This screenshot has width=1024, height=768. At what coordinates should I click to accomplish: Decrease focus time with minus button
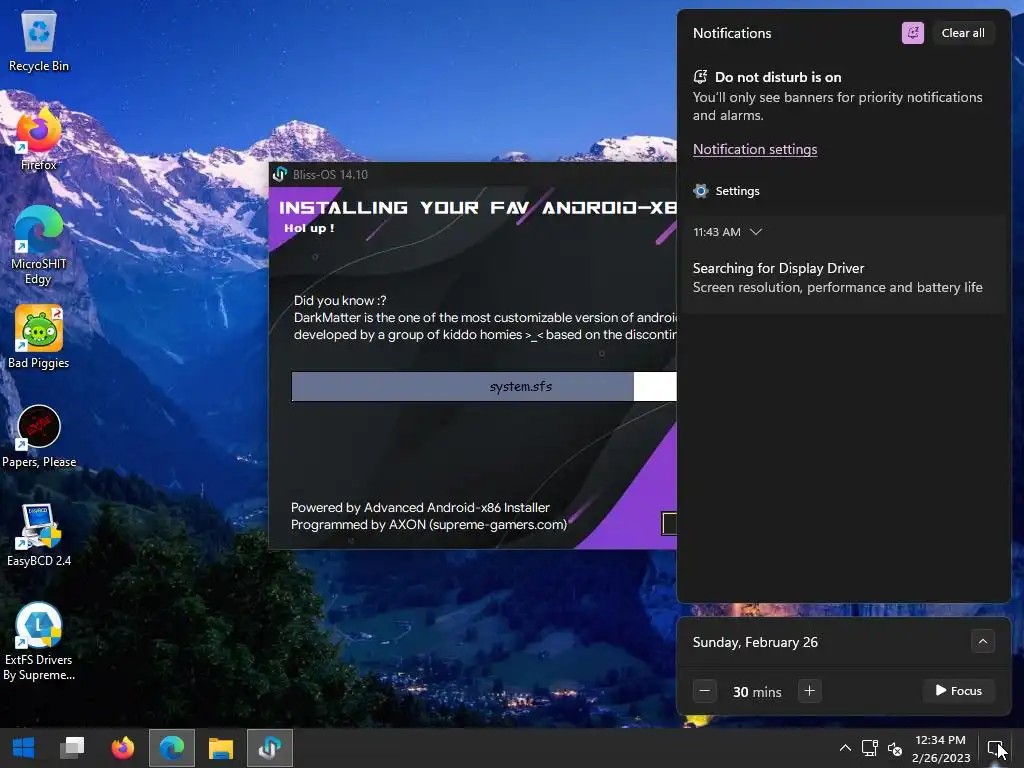[x=704, y=691]
